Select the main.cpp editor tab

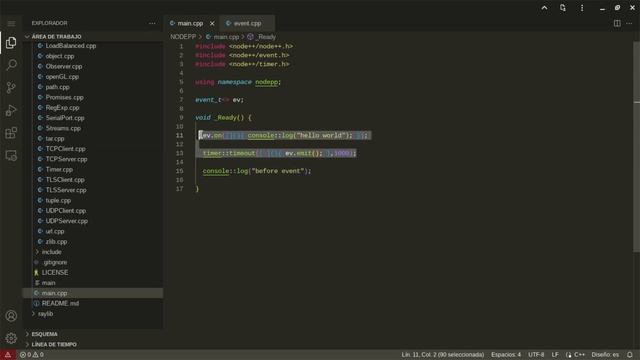pos(190,24)
